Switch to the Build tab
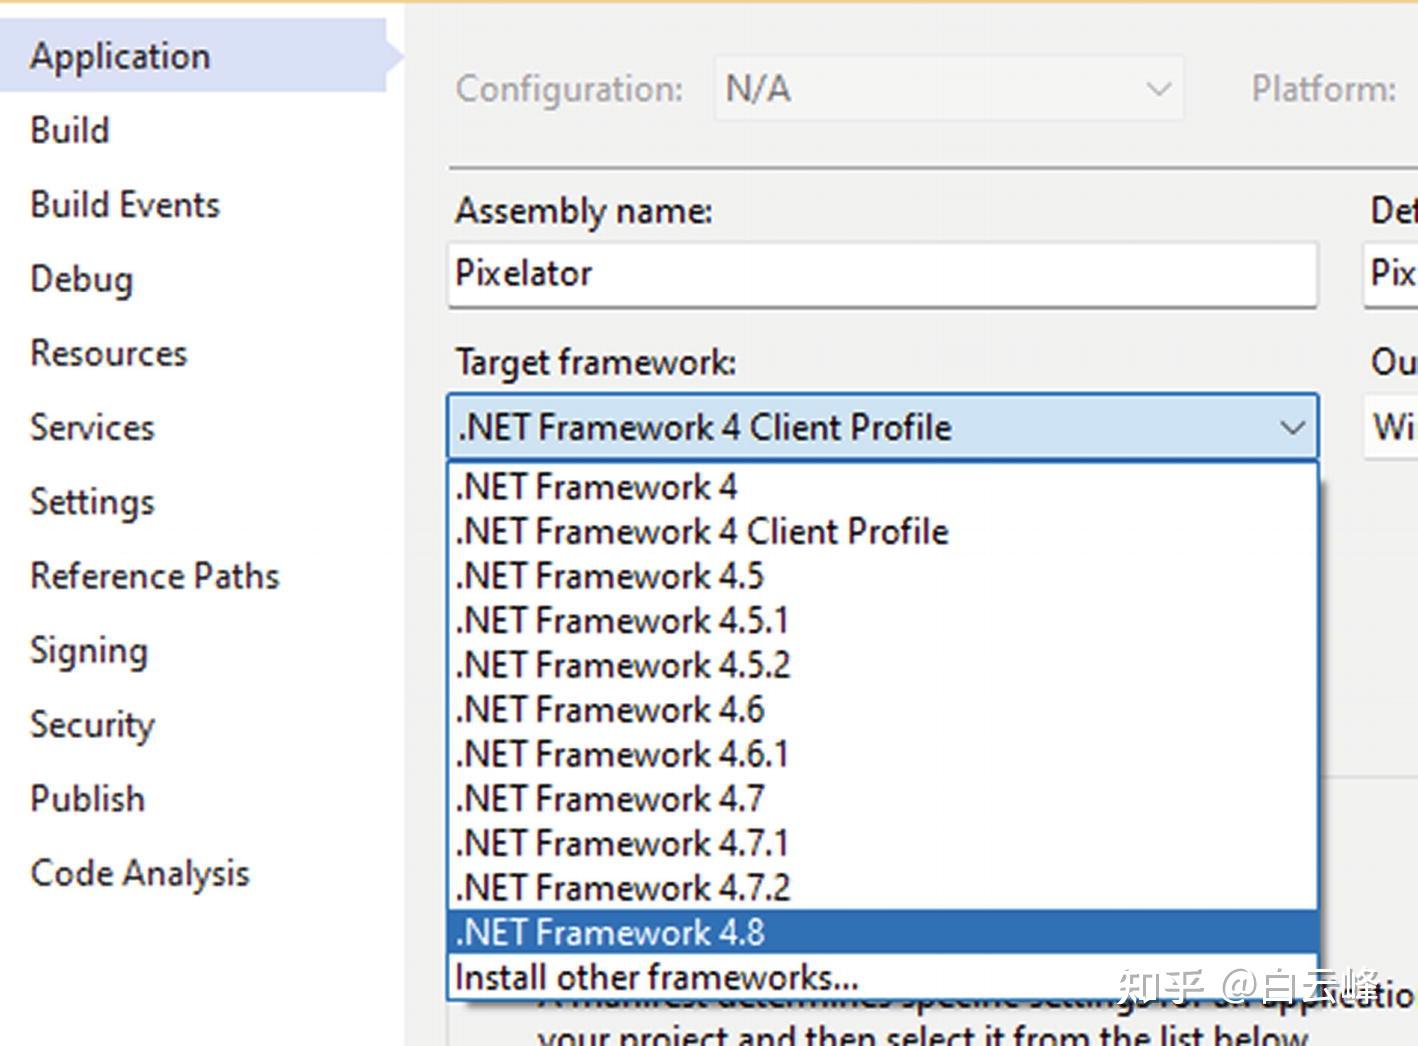 [70, 130]
